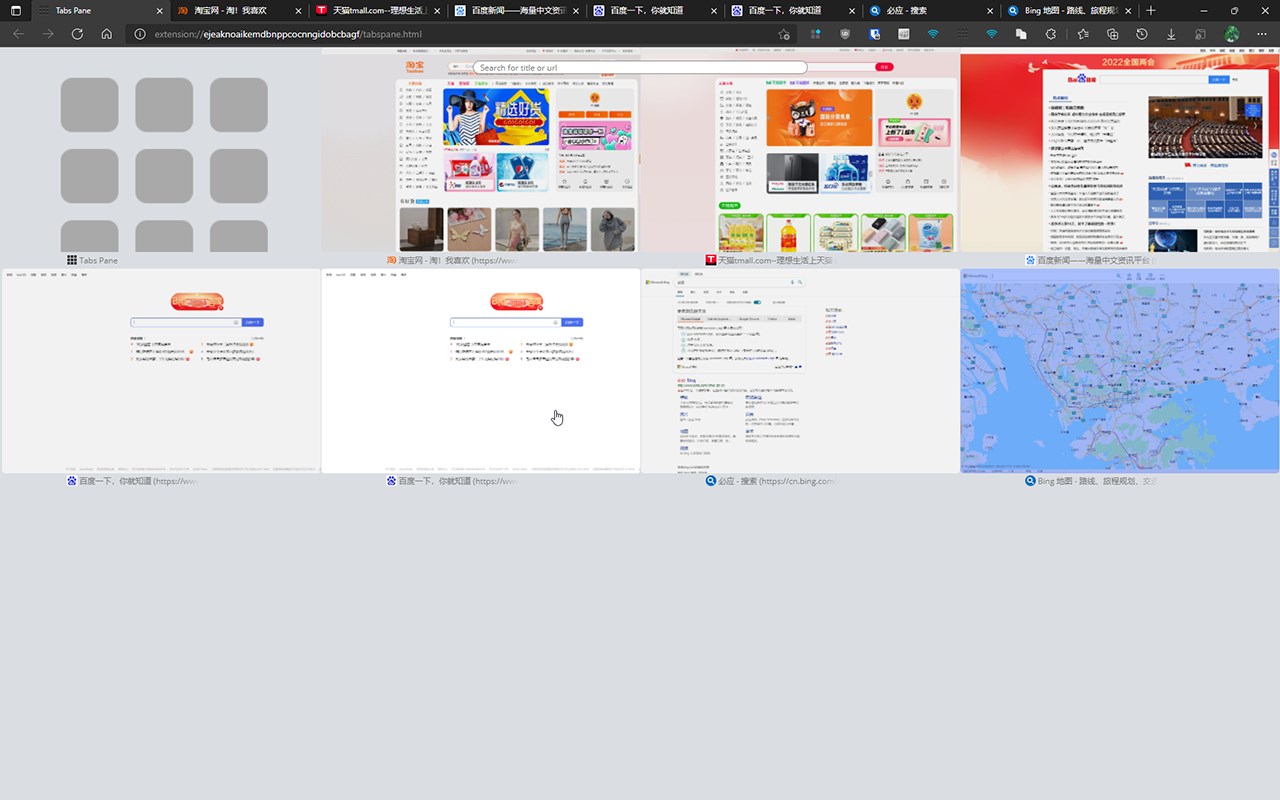This screenshot has height=800, width=1280.
Task: View site information icon in address bar
Action: (140, 34)
